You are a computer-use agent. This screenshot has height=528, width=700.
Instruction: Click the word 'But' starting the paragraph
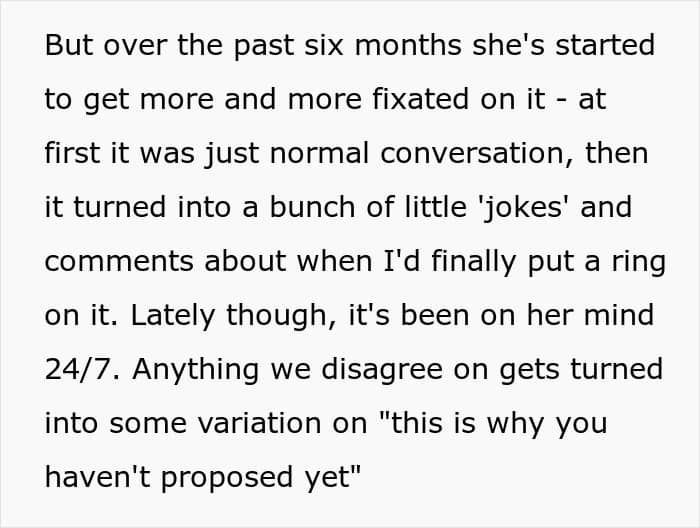tap(66, 46)
